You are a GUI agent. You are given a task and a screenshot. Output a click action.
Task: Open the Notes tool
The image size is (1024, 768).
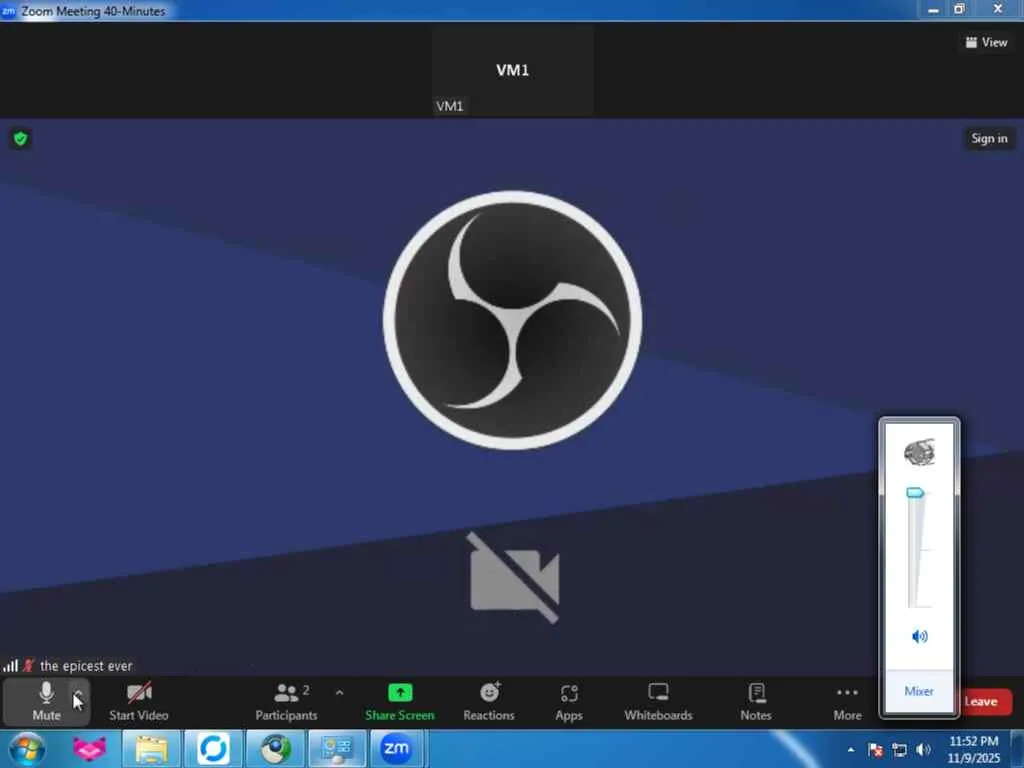(x=756, y=702)
